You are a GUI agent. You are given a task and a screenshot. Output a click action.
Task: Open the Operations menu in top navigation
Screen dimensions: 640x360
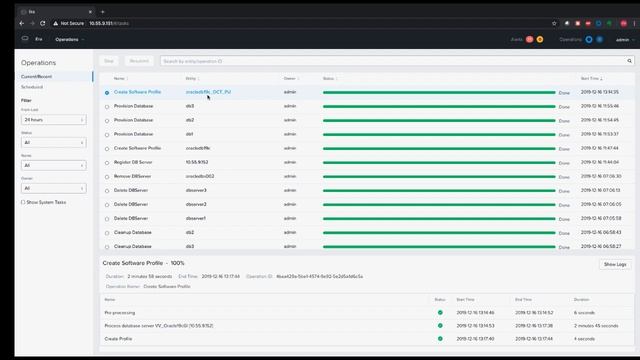point(70,40)
